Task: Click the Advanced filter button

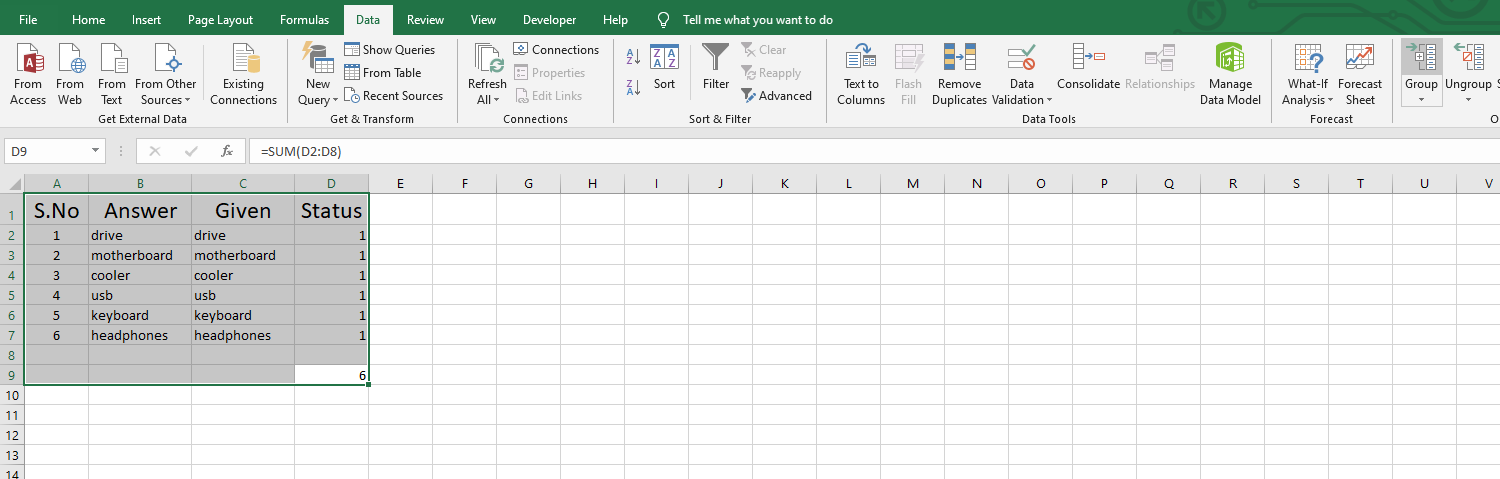Action: coord(777,96)
